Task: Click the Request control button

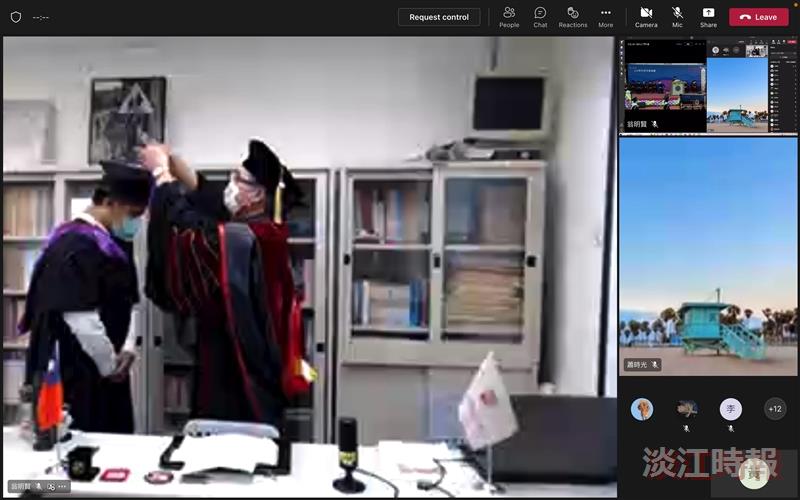Action: click(439, 17)
